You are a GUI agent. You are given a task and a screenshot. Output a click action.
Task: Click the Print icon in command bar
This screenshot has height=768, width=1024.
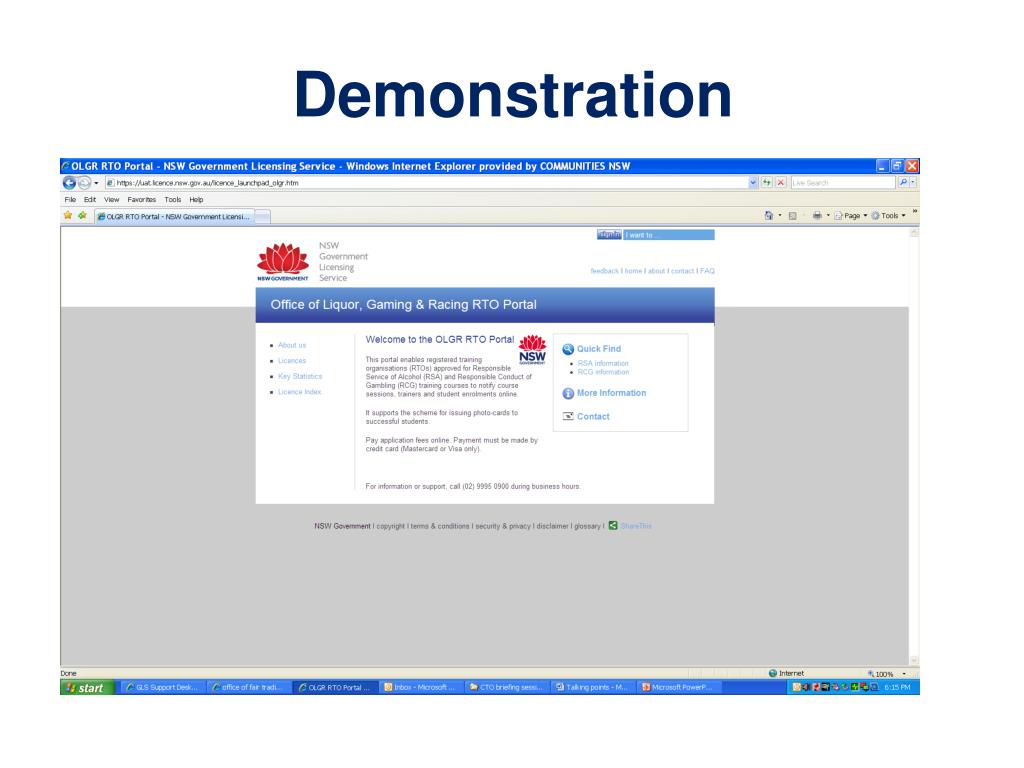(x=817, y=216)
